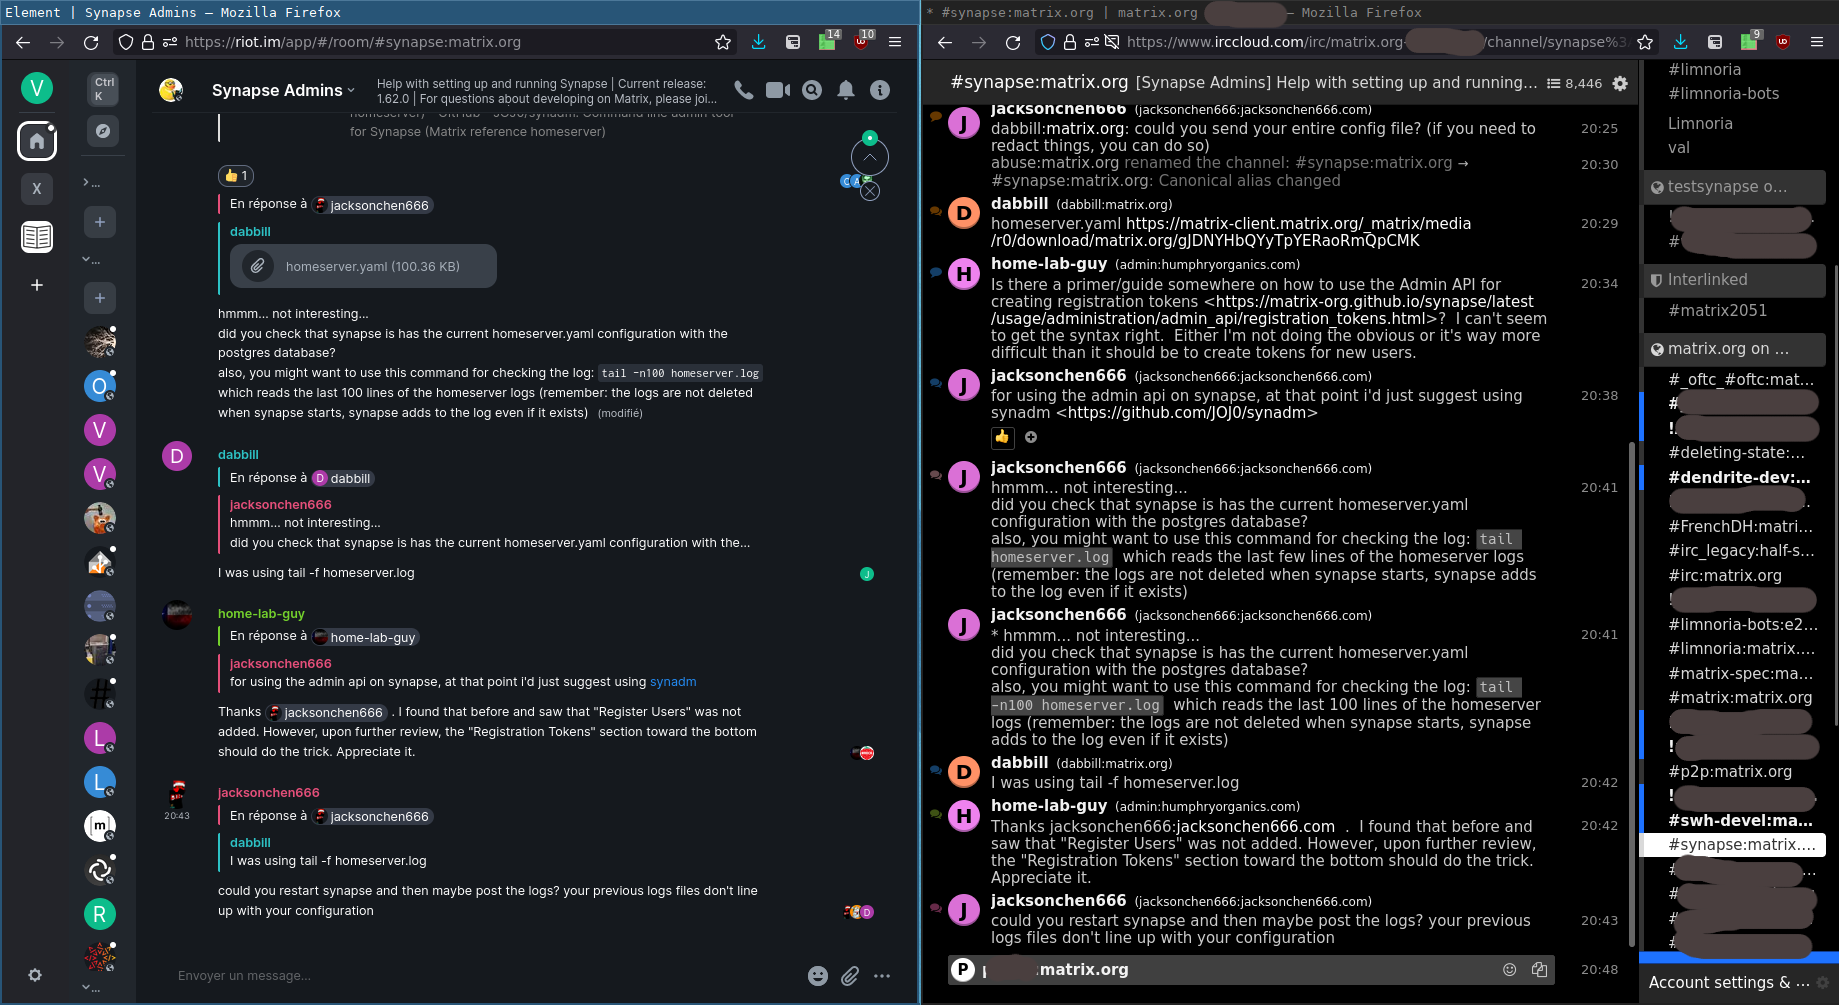Viewport: 1839px width, 1005px height.
Task: Open jacksonchen666 mention pill in Thanks message
Action: pyautogui.click(x=326, y=712)
